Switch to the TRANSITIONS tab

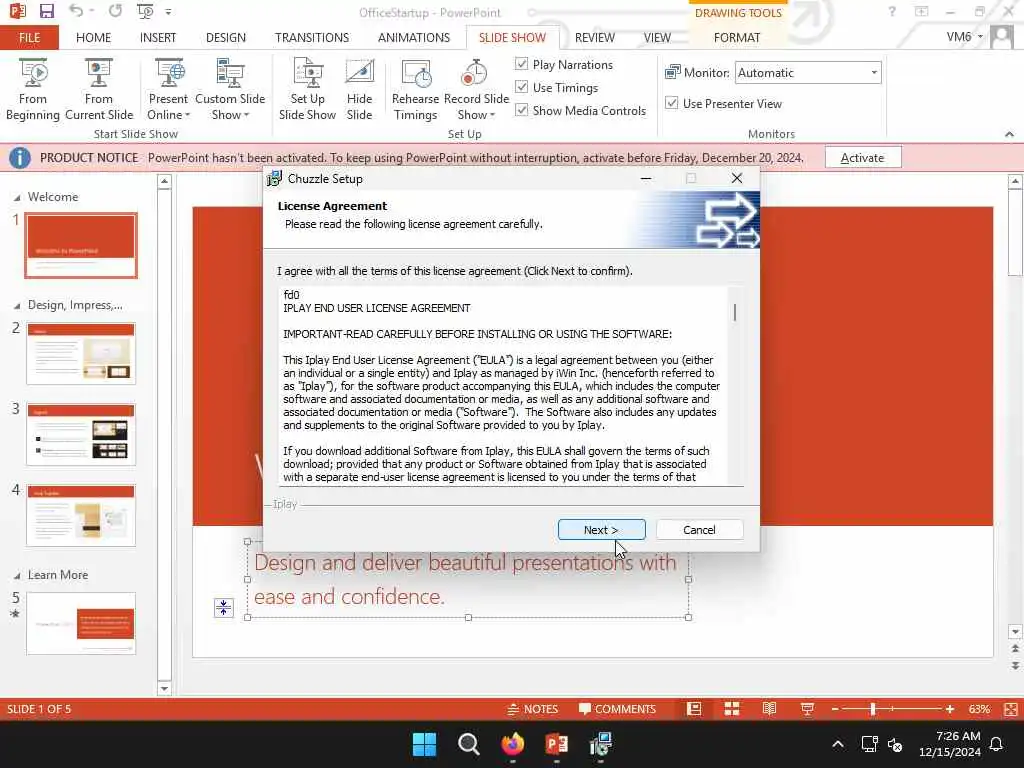tap(312, 37)
